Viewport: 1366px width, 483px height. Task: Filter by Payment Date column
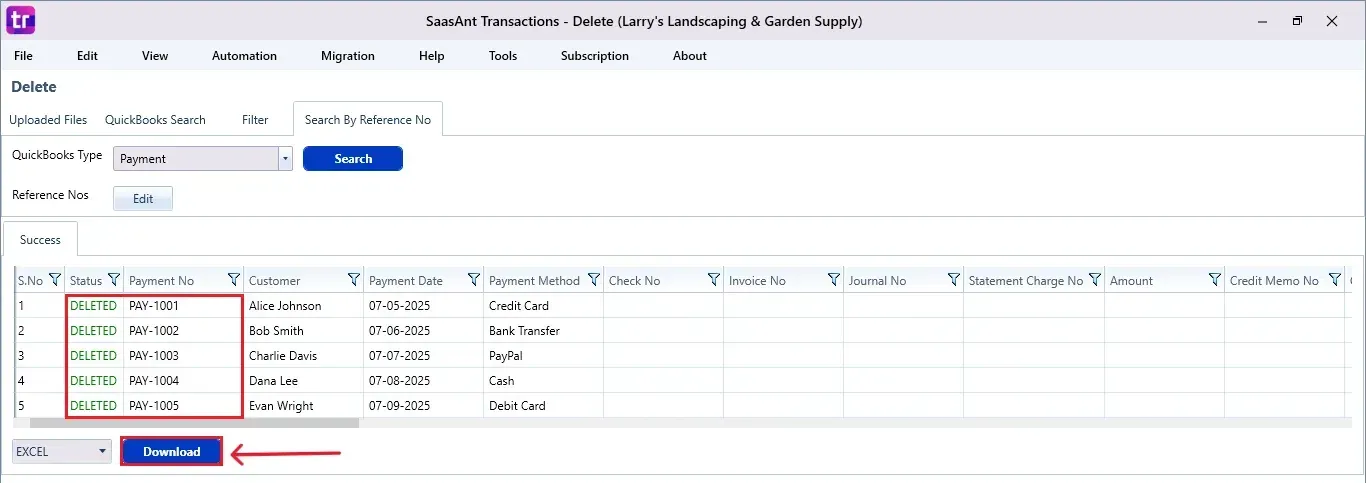(474, 280)
